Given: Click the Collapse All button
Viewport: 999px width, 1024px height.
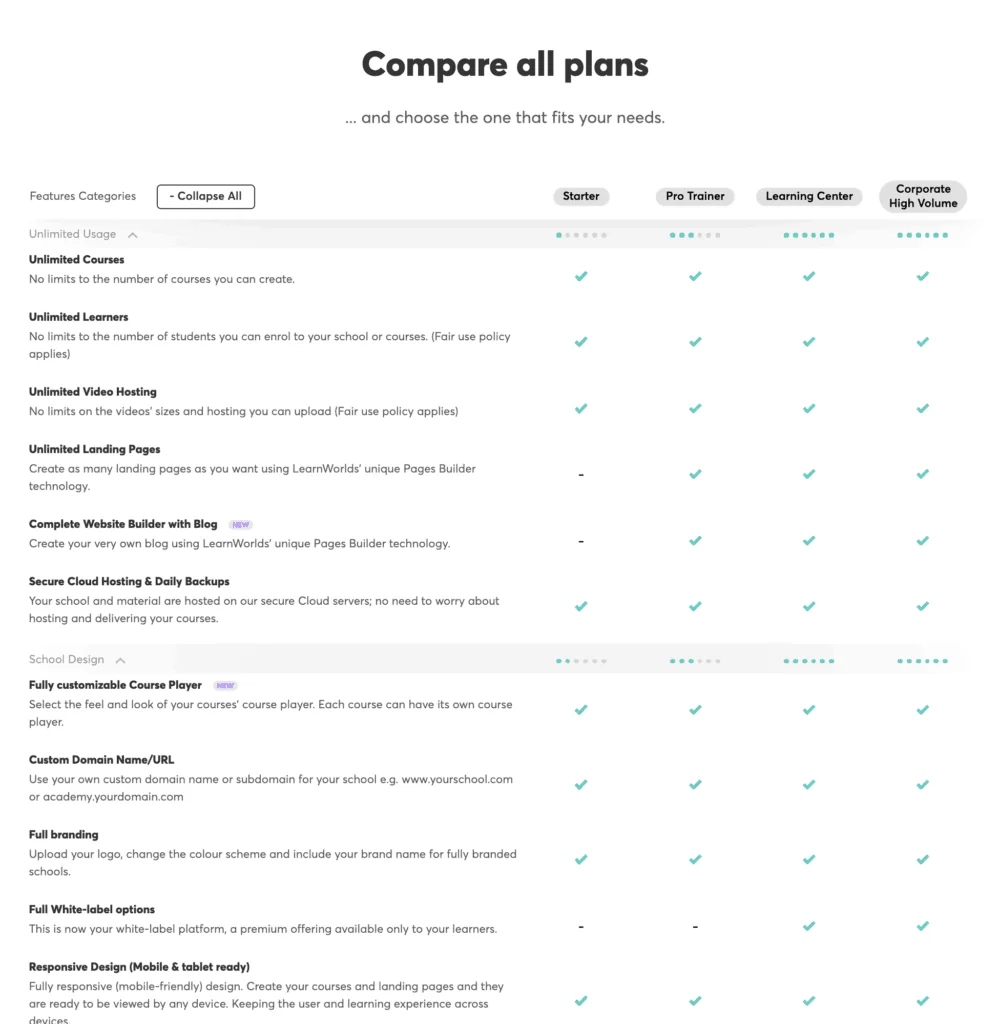Looking at the screenshot, I should 206,196.
